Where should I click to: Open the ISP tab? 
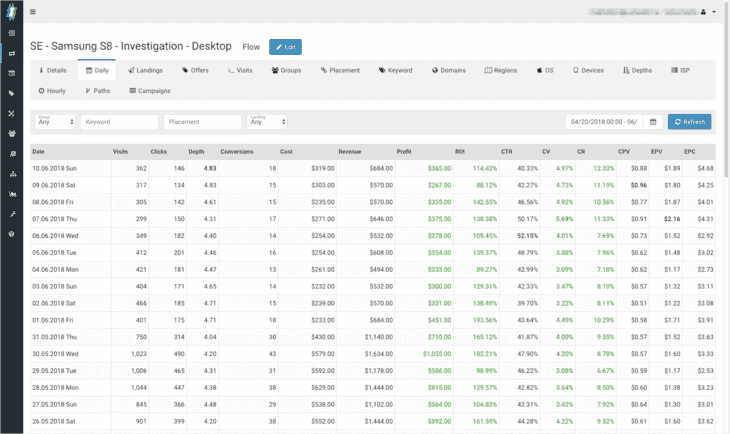[680, 70]
